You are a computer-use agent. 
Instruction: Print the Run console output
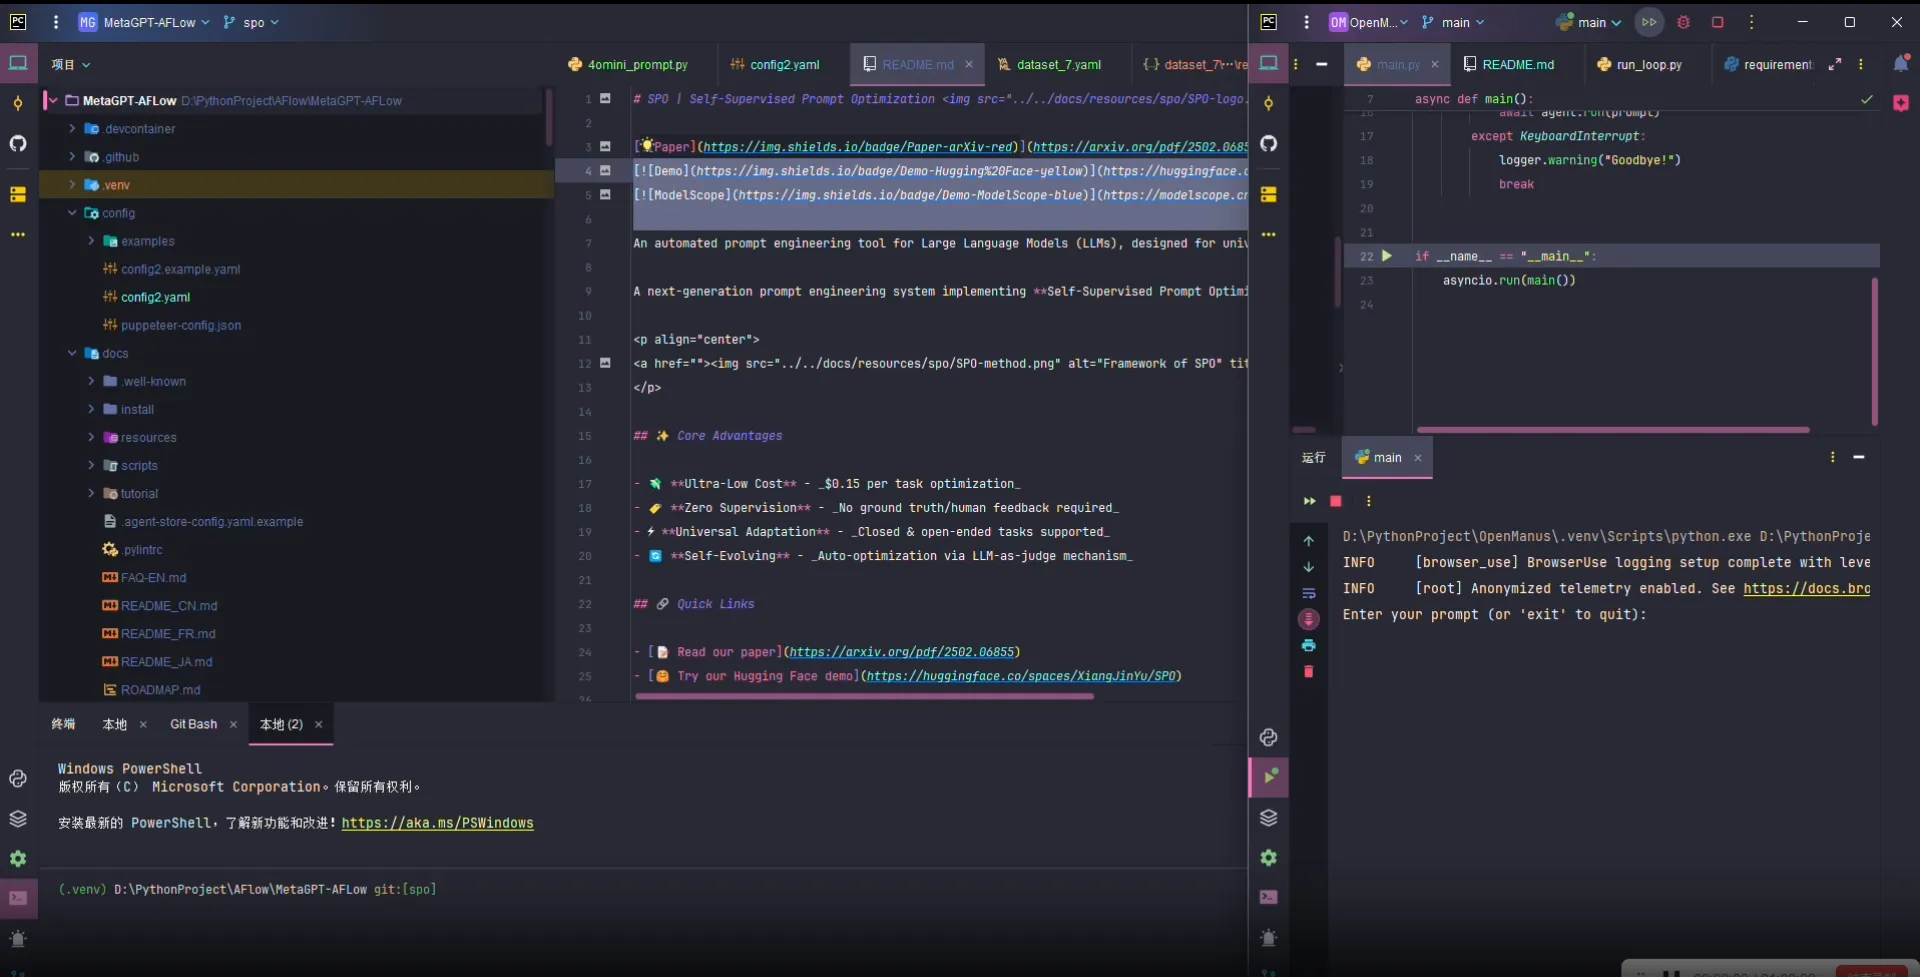[1309, 646]
